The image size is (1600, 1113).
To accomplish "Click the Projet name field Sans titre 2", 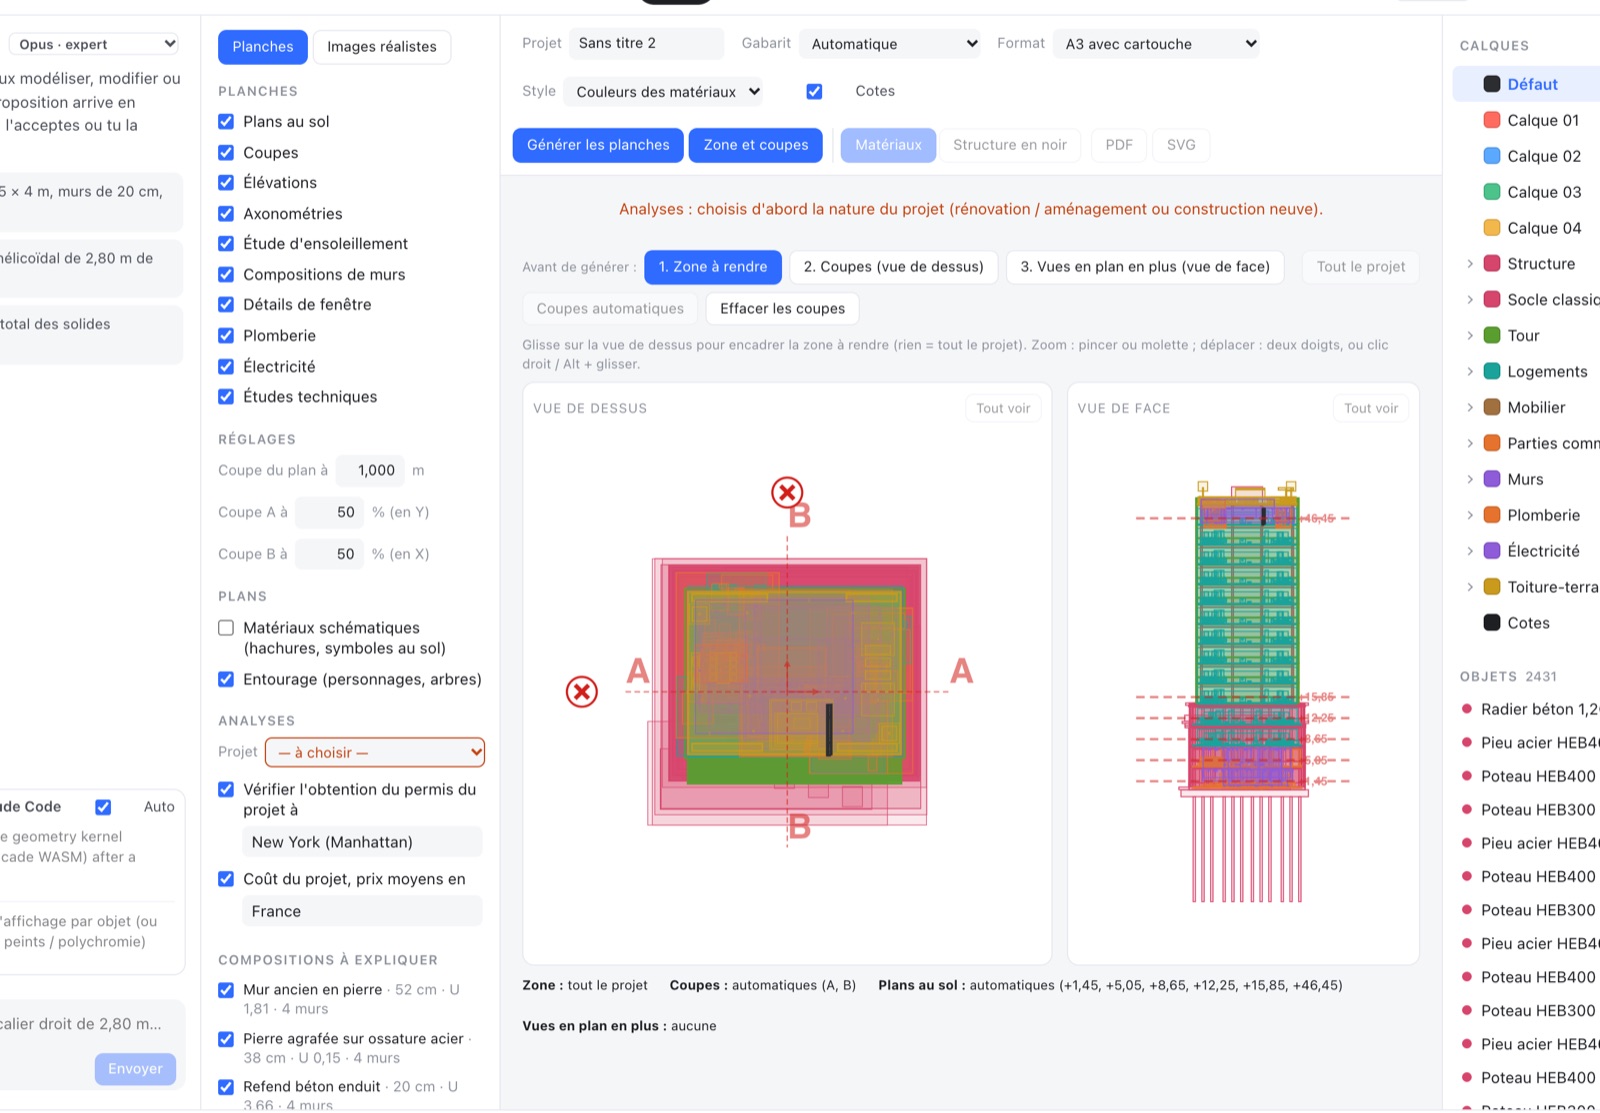I will click(646, 43).
